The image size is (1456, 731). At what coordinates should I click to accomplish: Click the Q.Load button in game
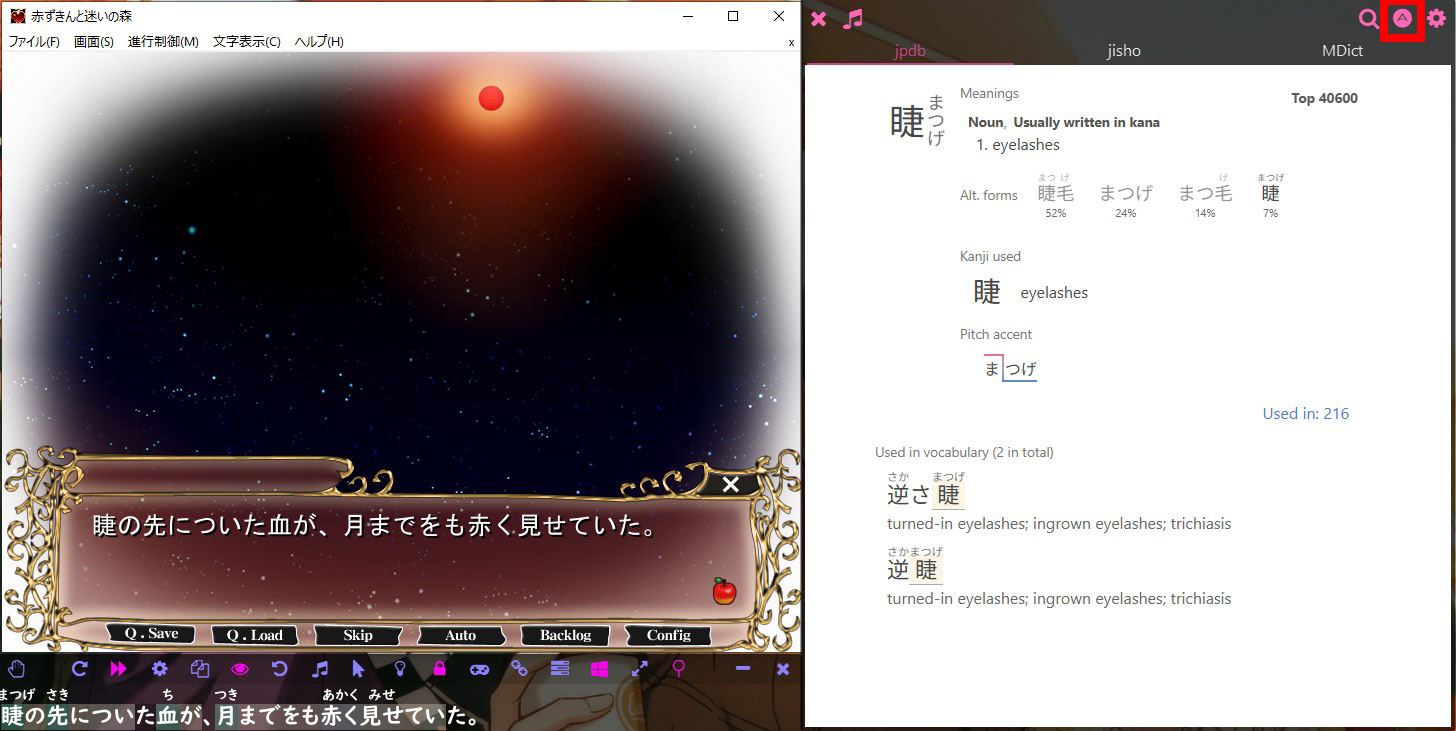254,635
